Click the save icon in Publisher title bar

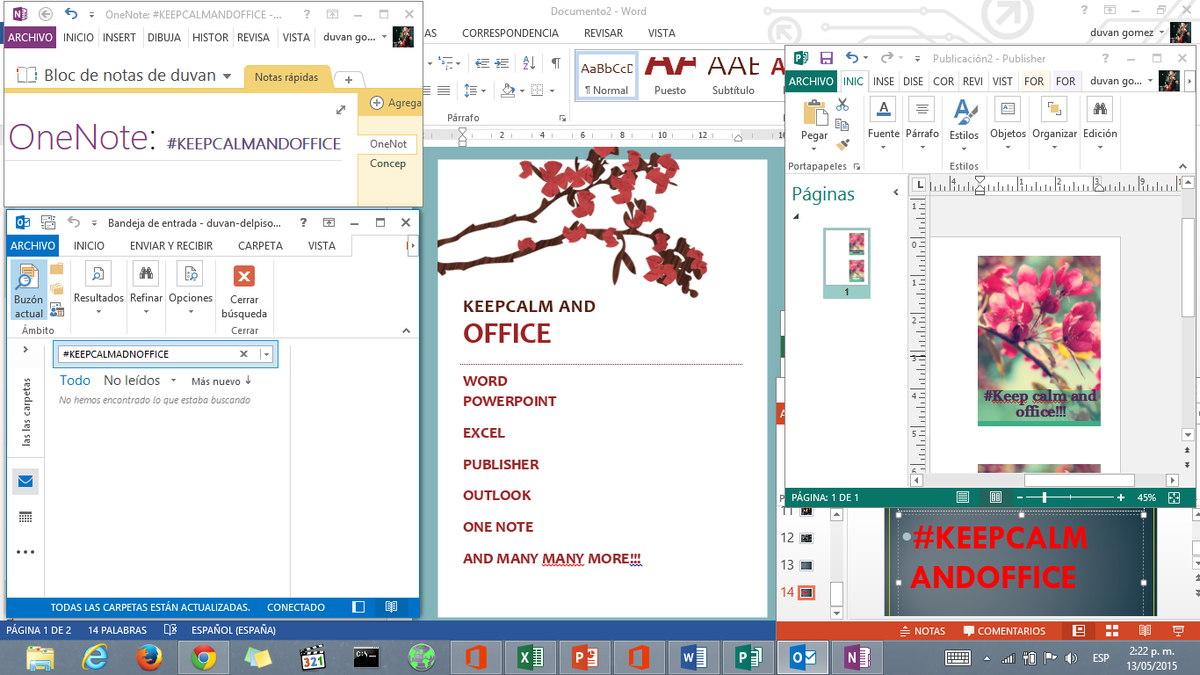tap(826, 59)
